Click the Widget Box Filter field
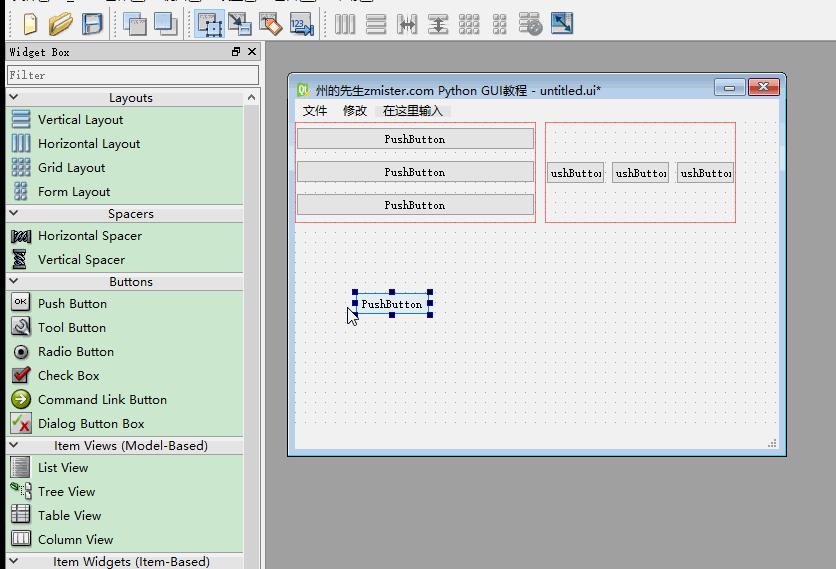Image resolution: width=836 pixels, height=569 pixels. point(133,75)
